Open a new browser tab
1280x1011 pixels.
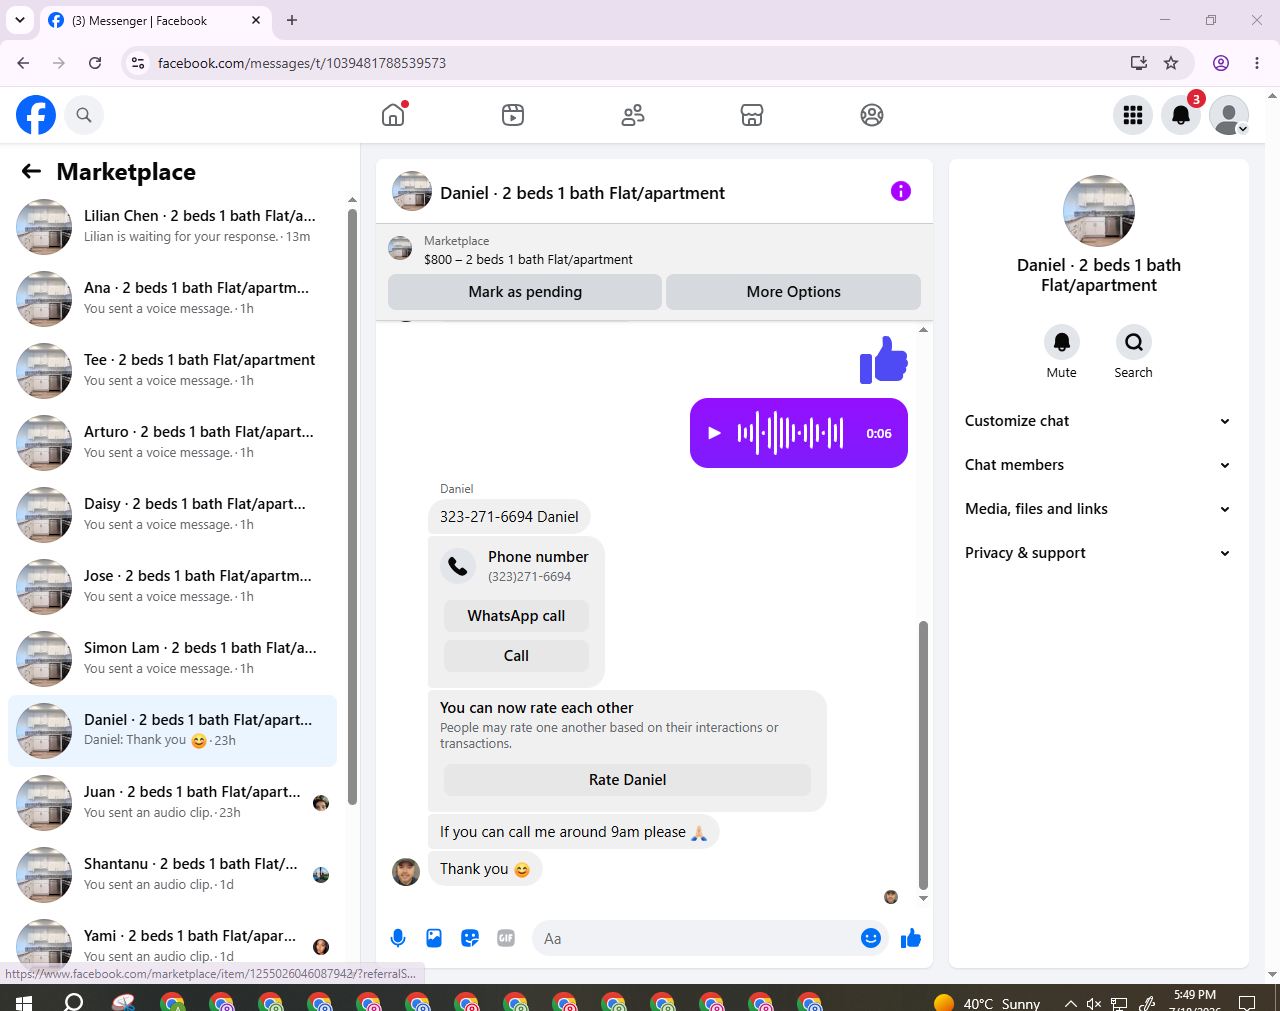[292, 20]
